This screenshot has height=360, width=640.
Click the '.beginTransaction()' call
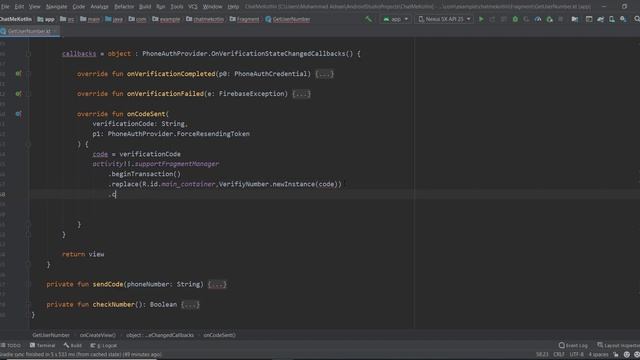click(144, 174)
